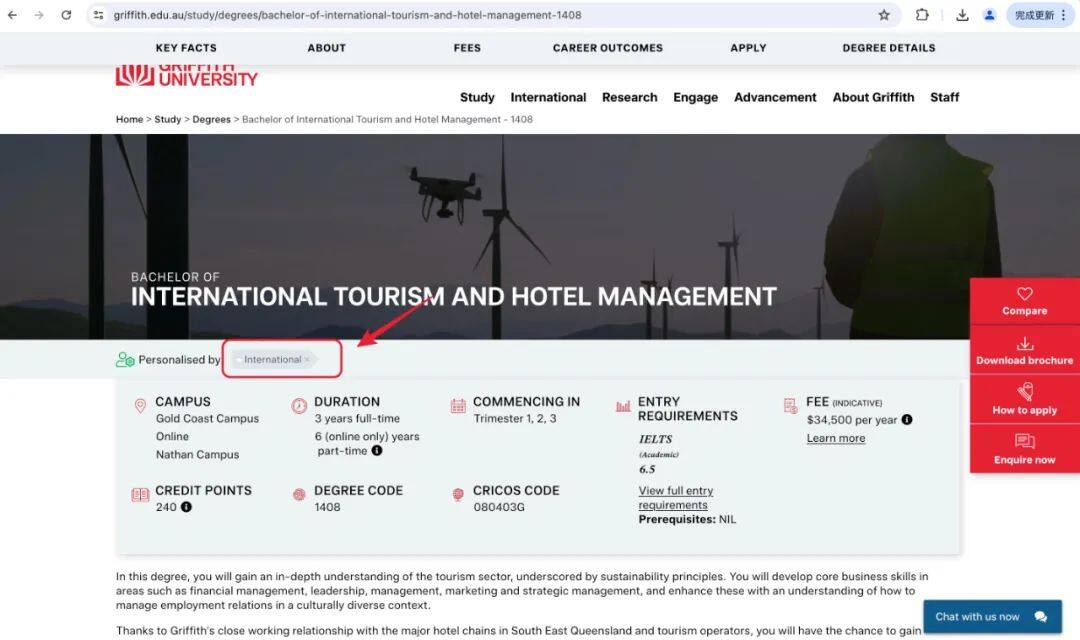The width and height of the screenshot is (1080, 640).
Task: Open Chat with us now widget
Action: 992,617
